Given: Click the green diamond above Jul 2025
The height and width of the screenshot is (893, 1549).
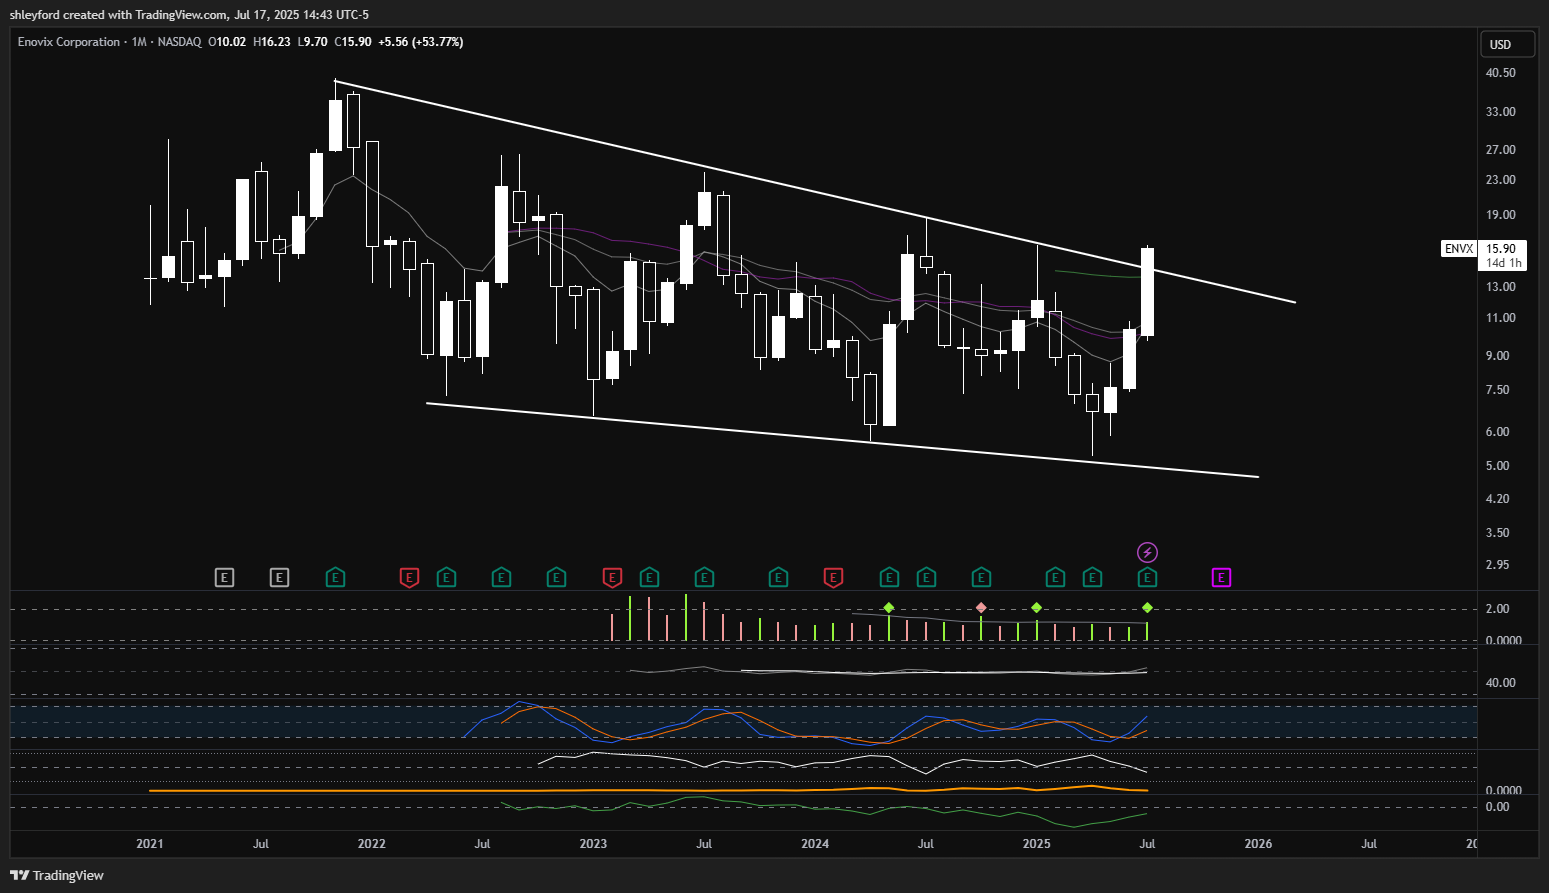Looking at the screenshot, I should pyautogui.click(x=1147, y=608).
